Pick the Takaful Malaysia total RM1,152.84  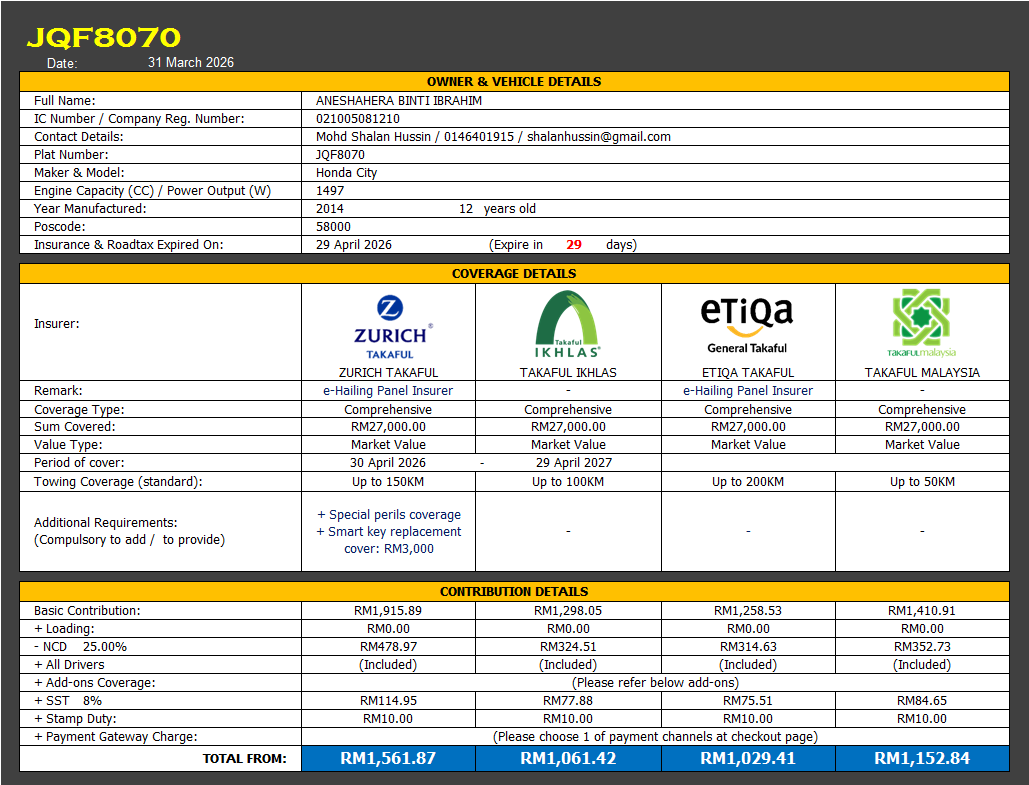tap(922, 758)
